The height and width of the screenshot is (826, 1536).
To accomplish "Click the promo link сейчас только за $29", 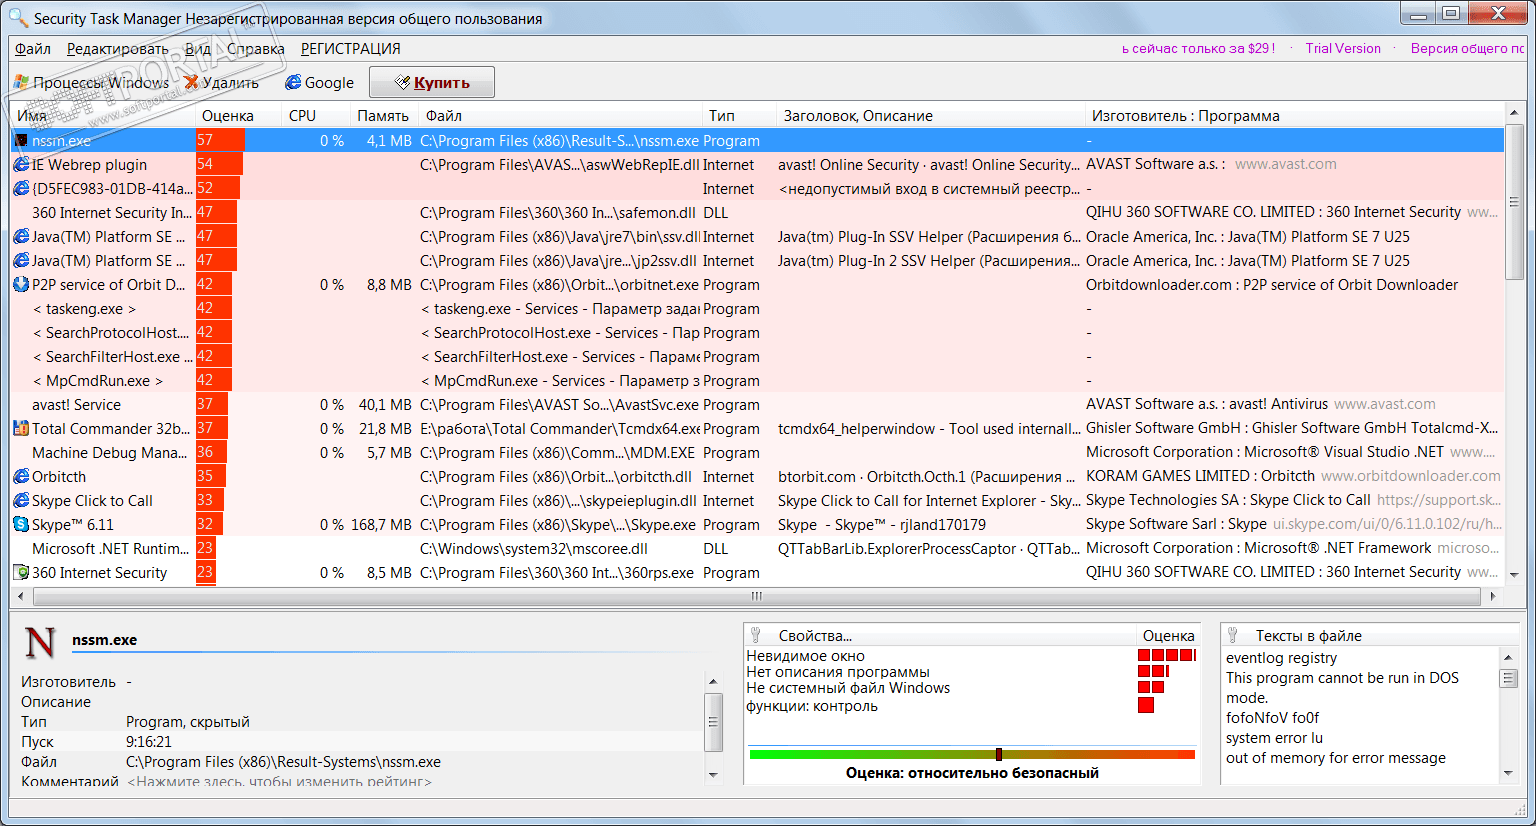I will (x=1198, y=48).
